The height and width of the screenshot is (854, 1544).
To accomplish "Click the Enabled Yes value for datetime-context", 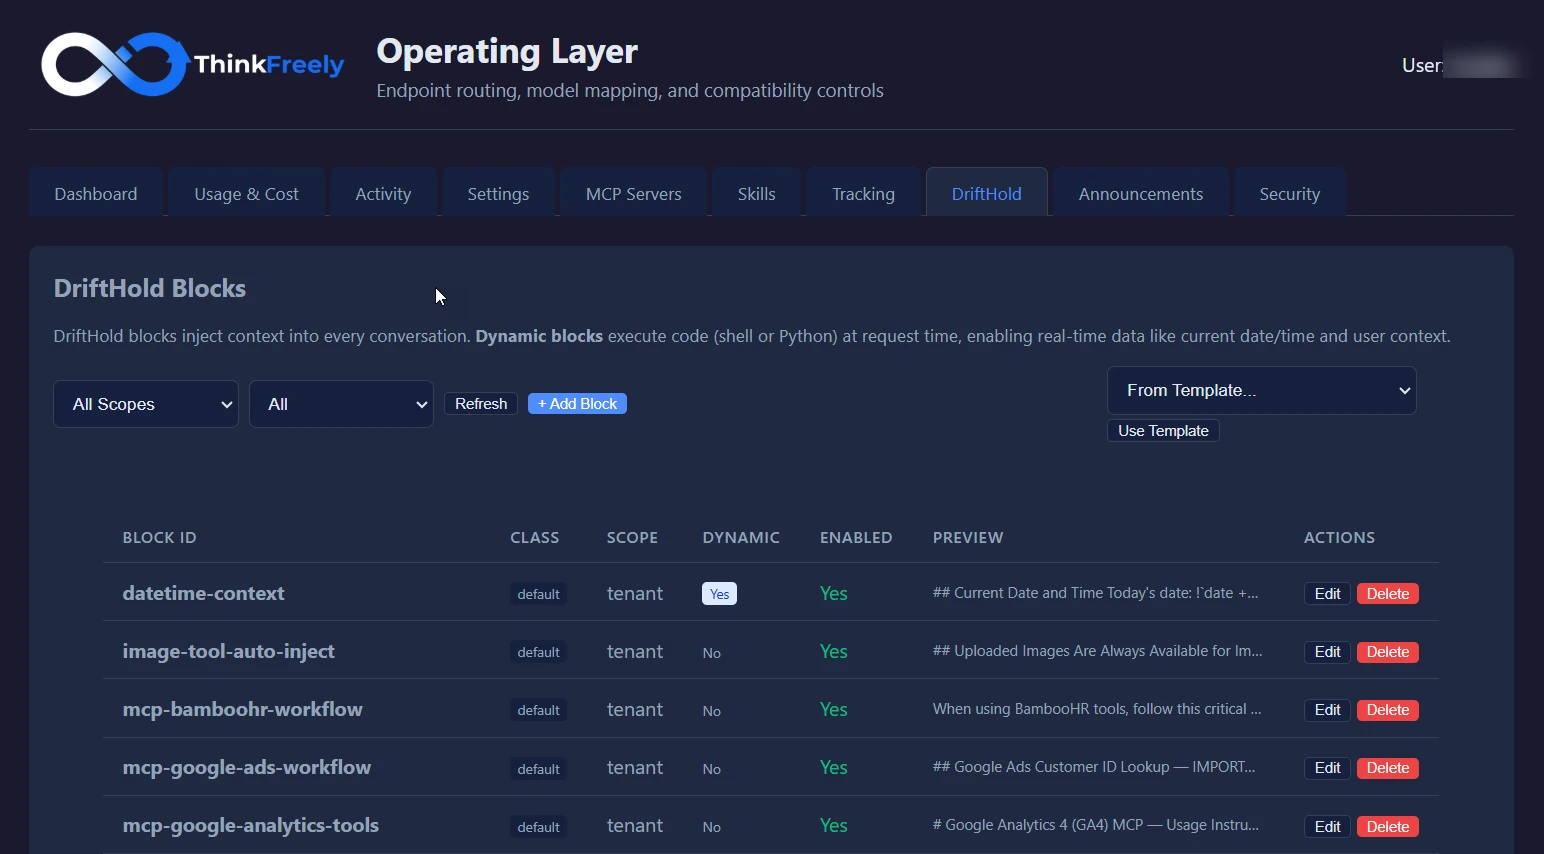I will click(833, 593).
